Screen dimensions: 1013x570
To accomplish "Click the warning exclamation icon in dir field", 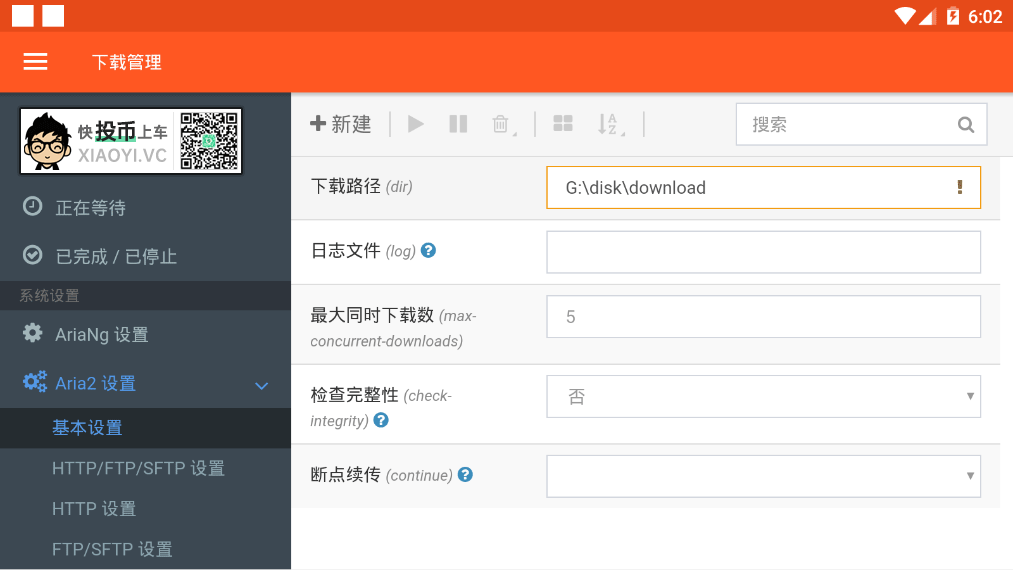I will [x=960, y=187].
